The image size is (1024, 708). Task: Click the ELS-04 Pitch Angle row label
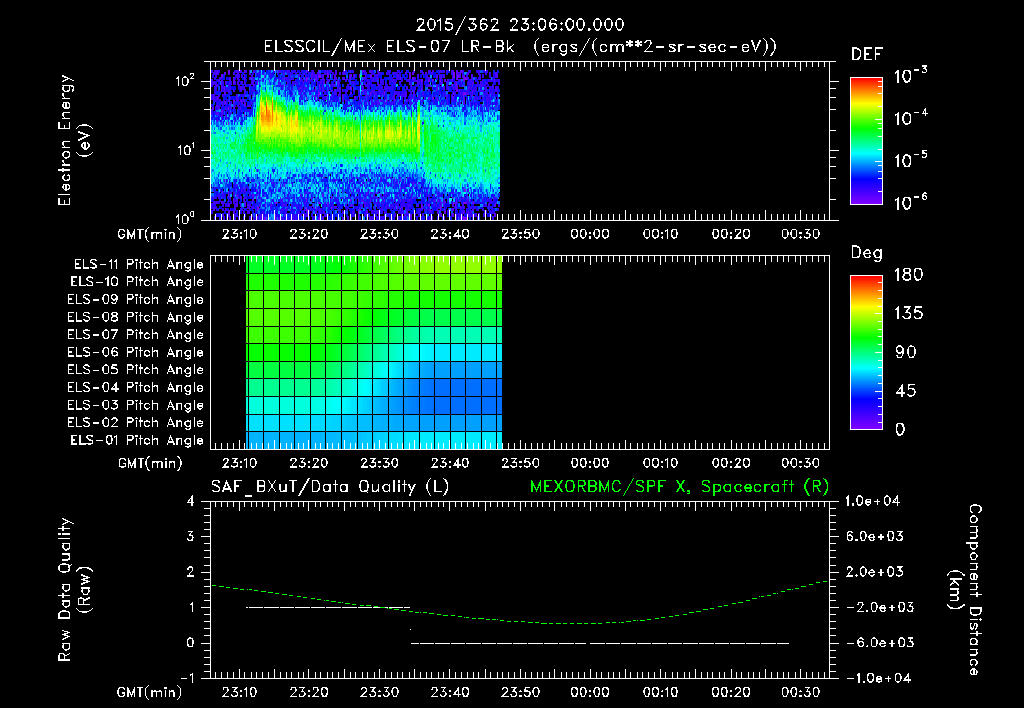coord(136,387)
